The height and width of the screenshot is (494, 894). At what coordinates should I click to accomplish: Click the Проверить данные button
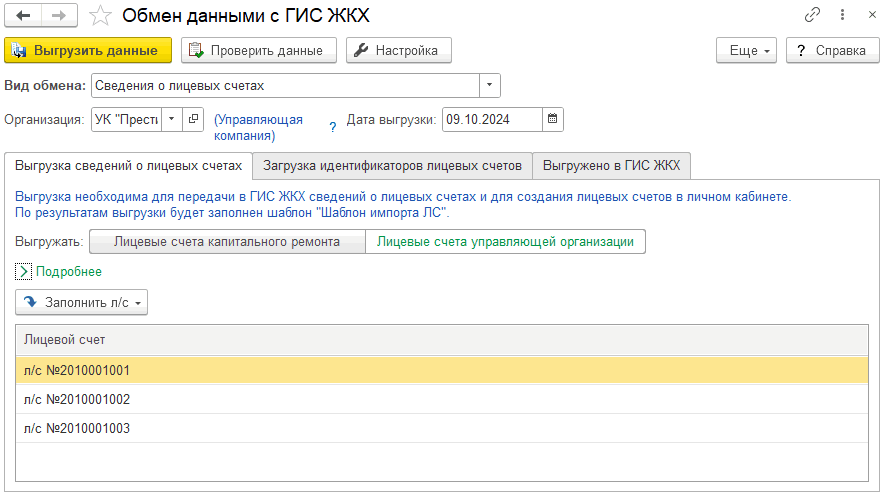point(259,50)
